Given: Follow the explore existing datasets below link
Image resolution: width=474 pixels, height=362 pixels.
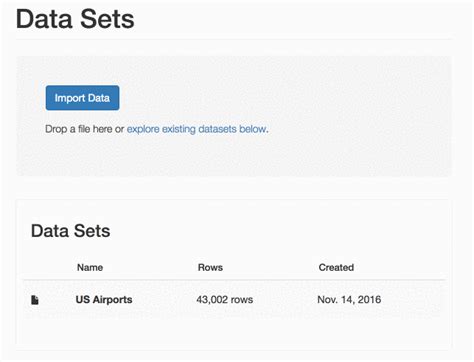Looking at the screenshot, I should [x=197, y=129].
